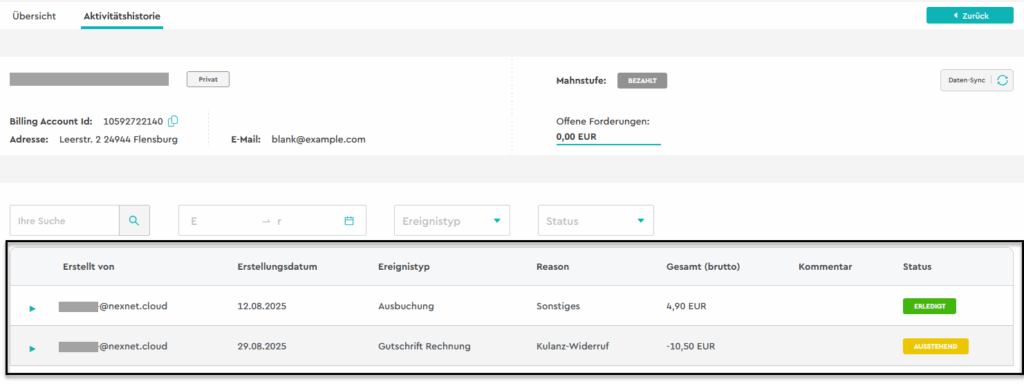Open the Status filter dropdown
This screenshot has height=384, width=1024.
pyautogui.click(x=596, y=221)
